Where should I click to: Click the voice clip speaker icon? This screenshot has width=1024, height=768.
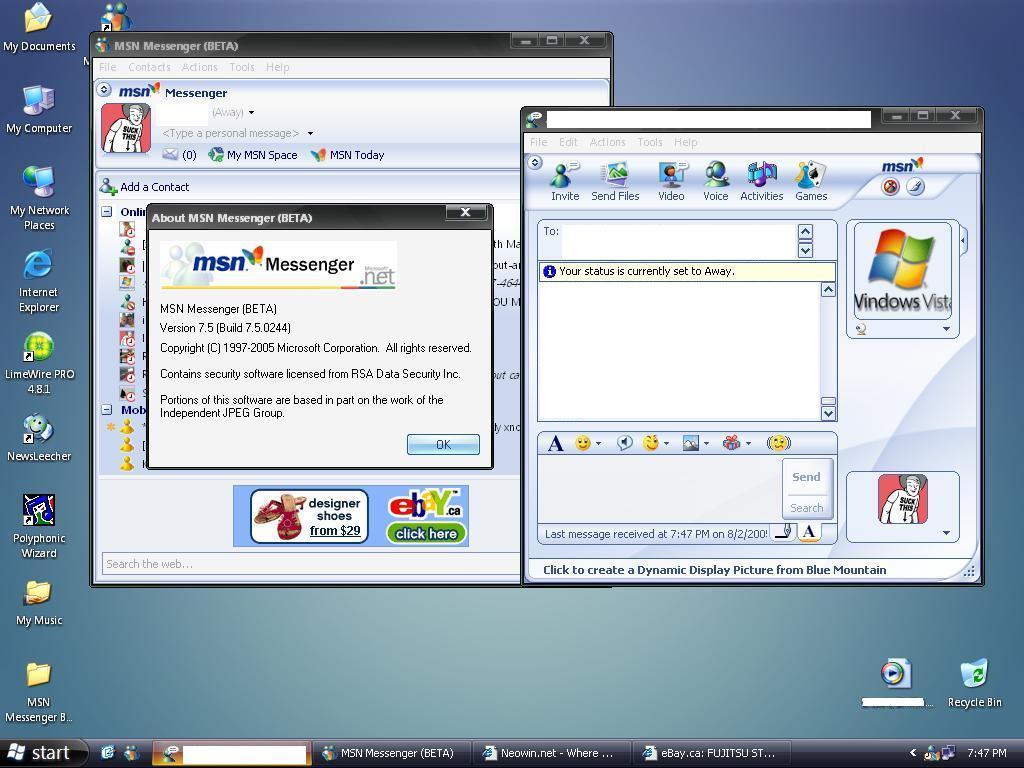coord(624,443)
